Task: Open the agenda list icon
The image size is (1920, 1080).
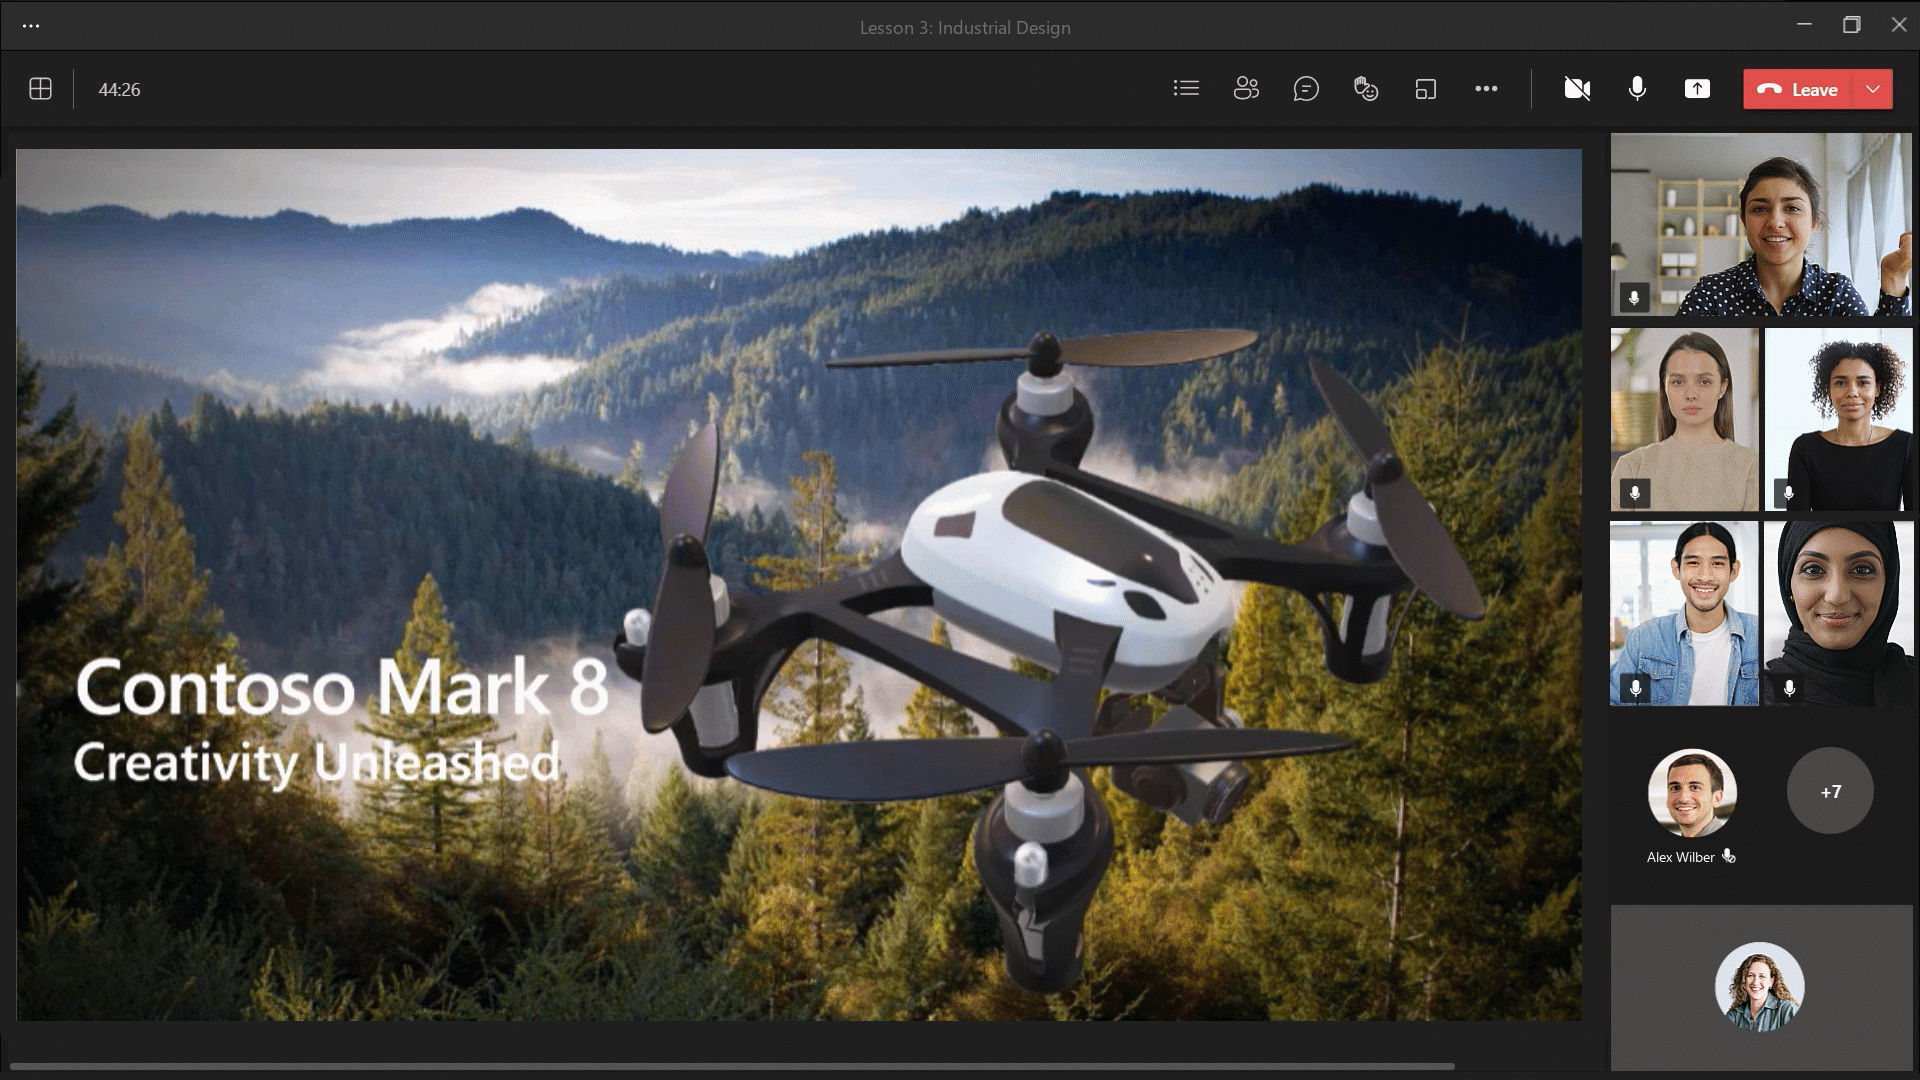Action: click(x=1186, y=89)
